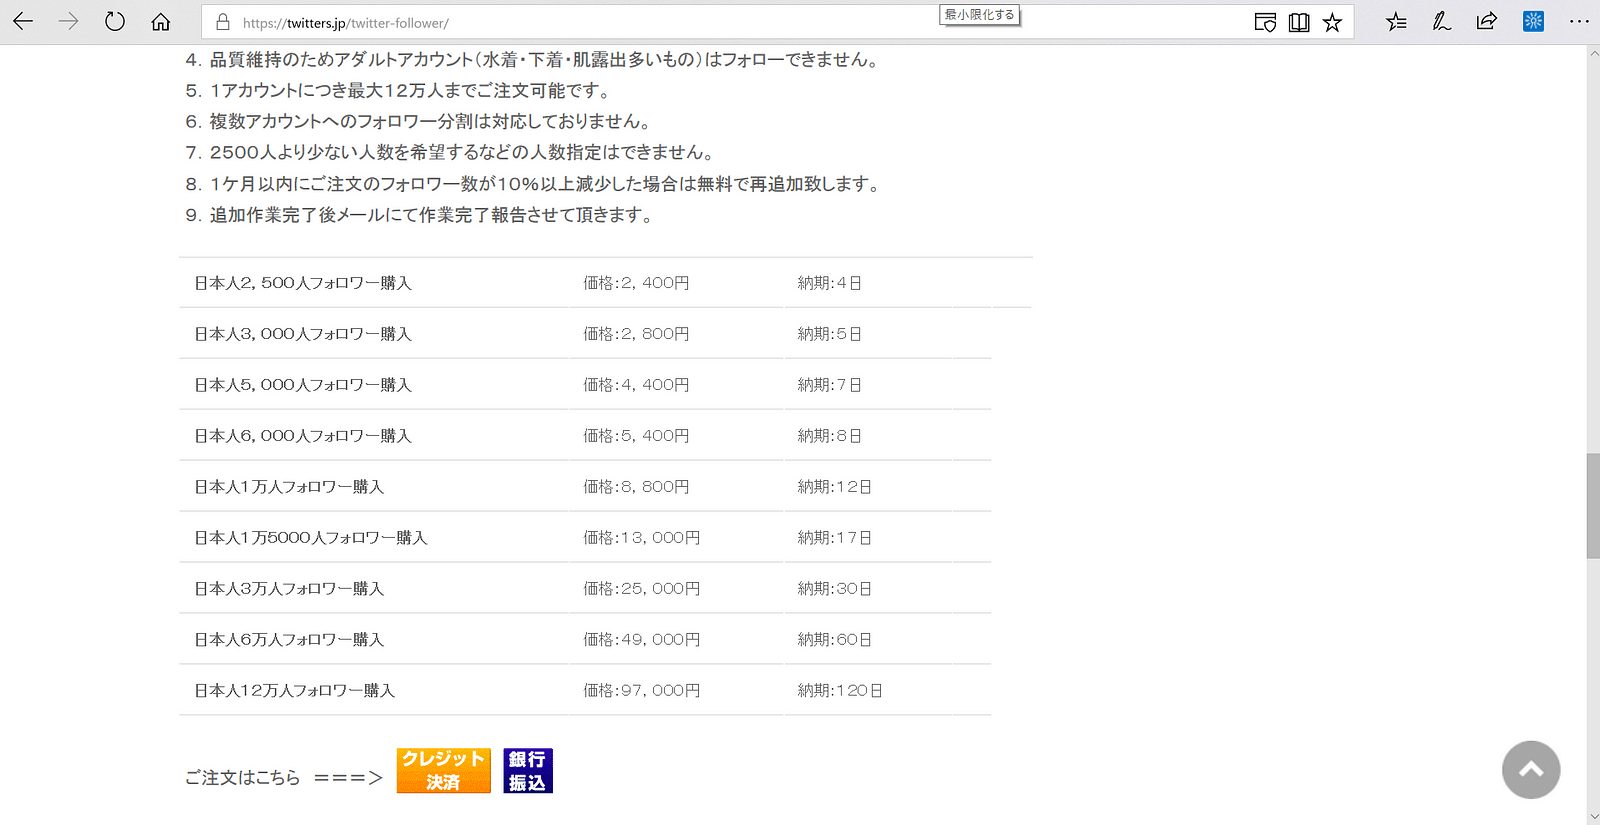Click the round scroll-to-top arrow button
The height and width of the screenshot is (825, 1600).
(x=1530, y=770)
